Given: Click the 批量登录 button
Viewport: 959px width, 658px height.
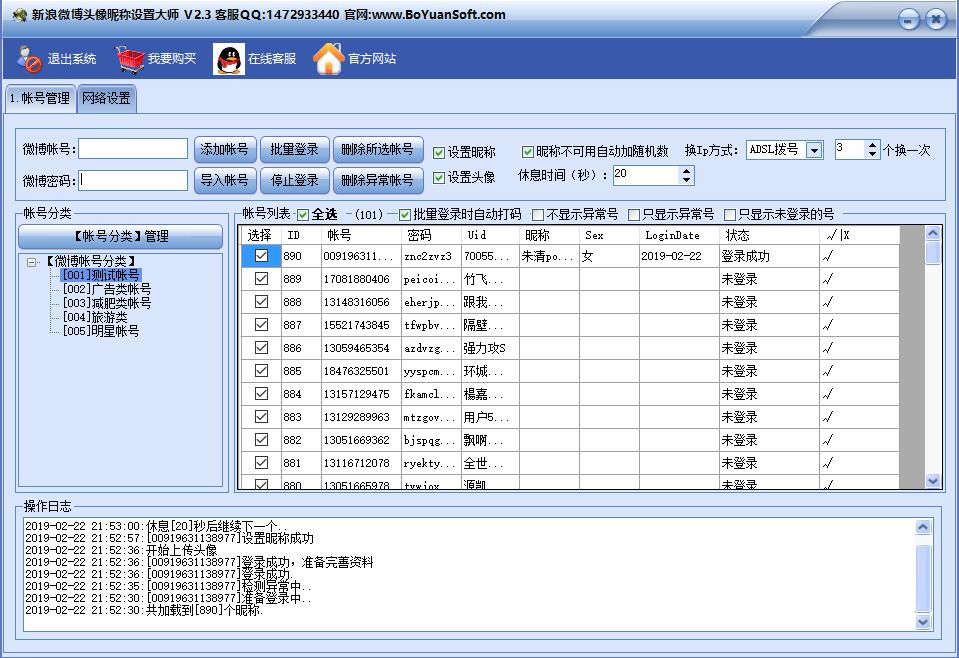Looking at the screenshot, I should 295,149.
